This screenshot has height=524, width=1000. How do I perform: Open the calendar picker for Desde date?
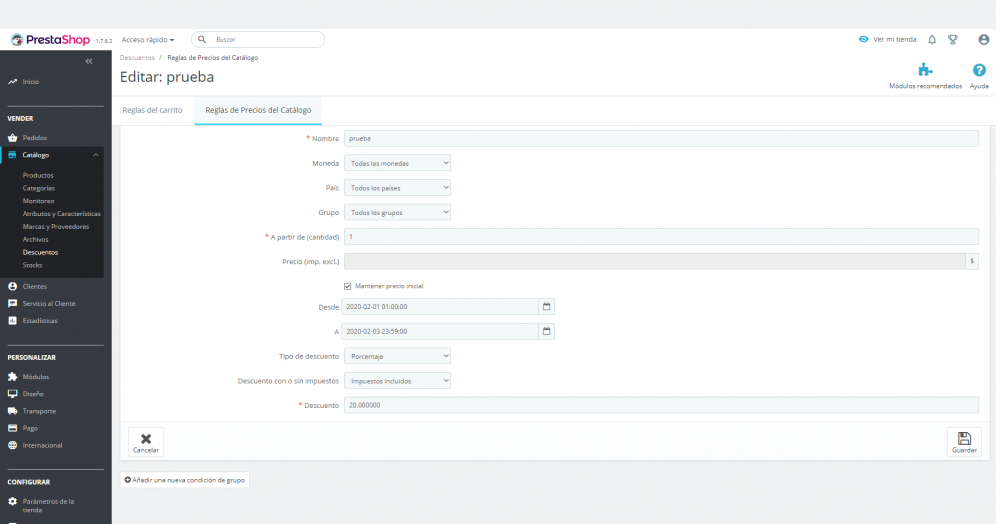click(x=547, y=307)
